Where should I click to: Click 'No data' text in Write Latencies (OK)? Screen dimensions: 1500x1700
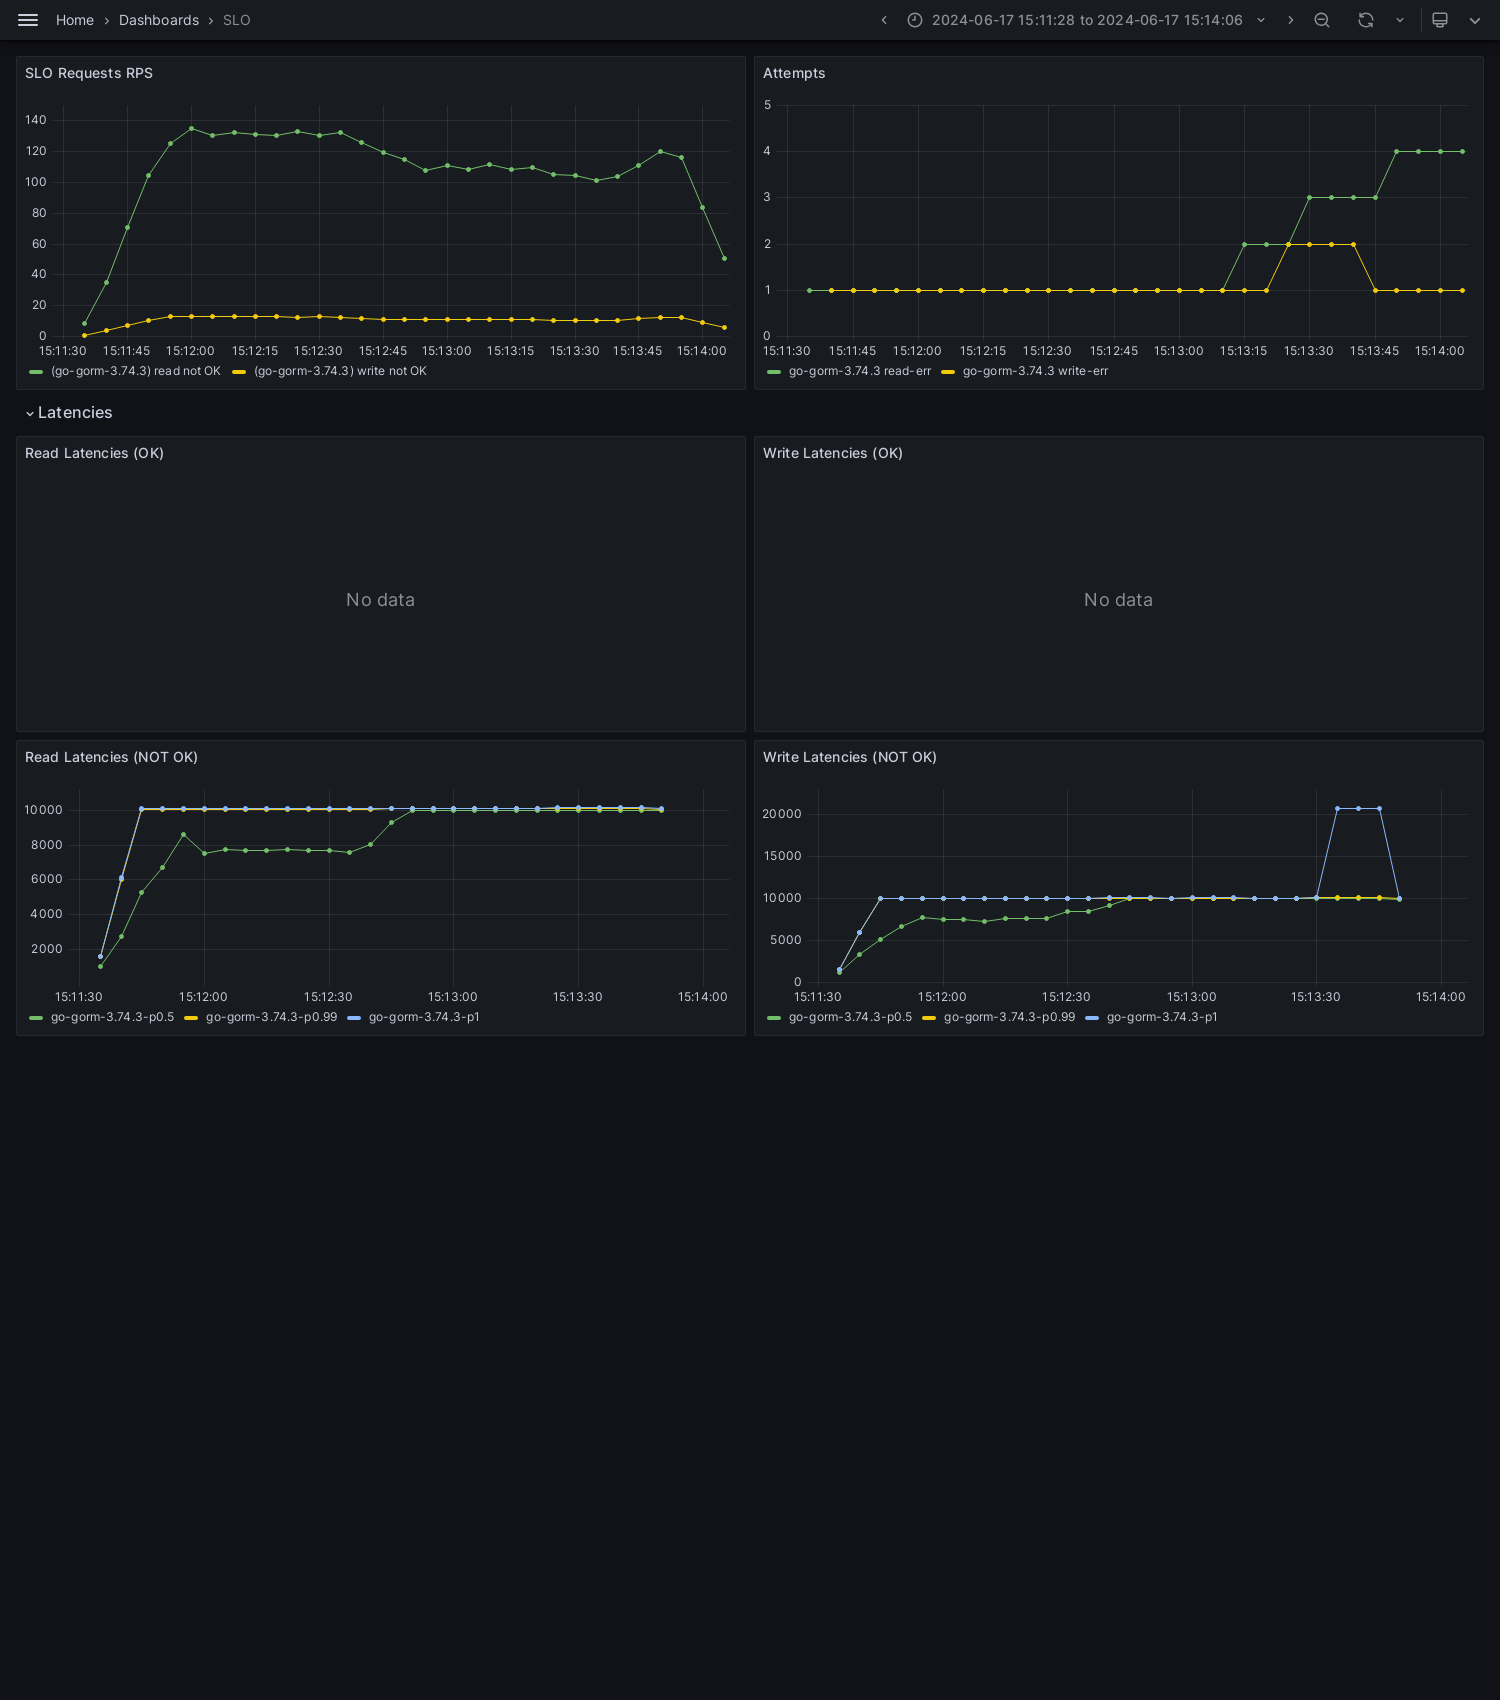coord(1118,600)
